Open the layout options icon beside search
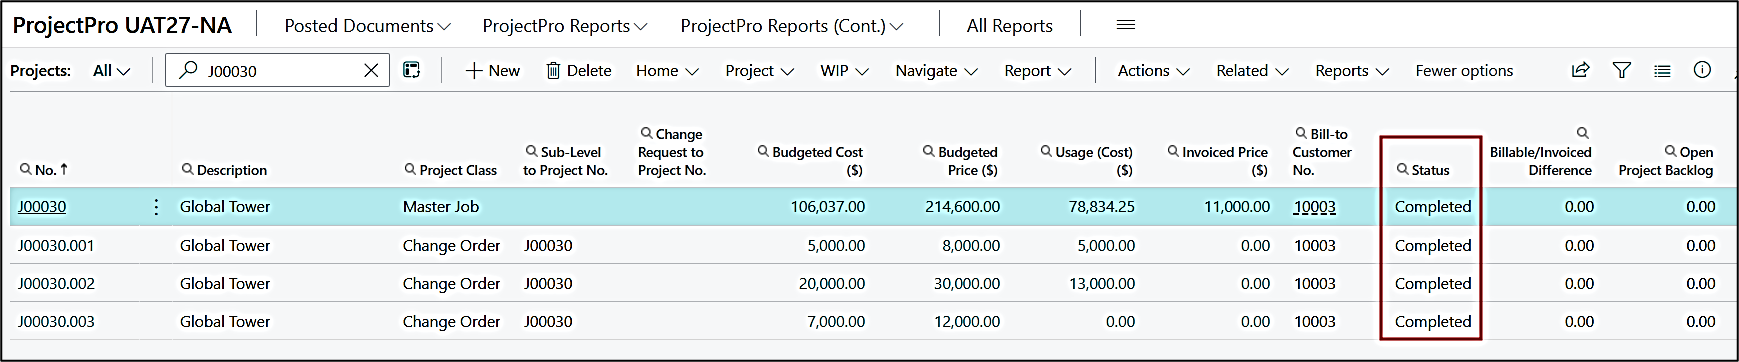Screen dimensions: 1739x362 [x=411, y=70]
